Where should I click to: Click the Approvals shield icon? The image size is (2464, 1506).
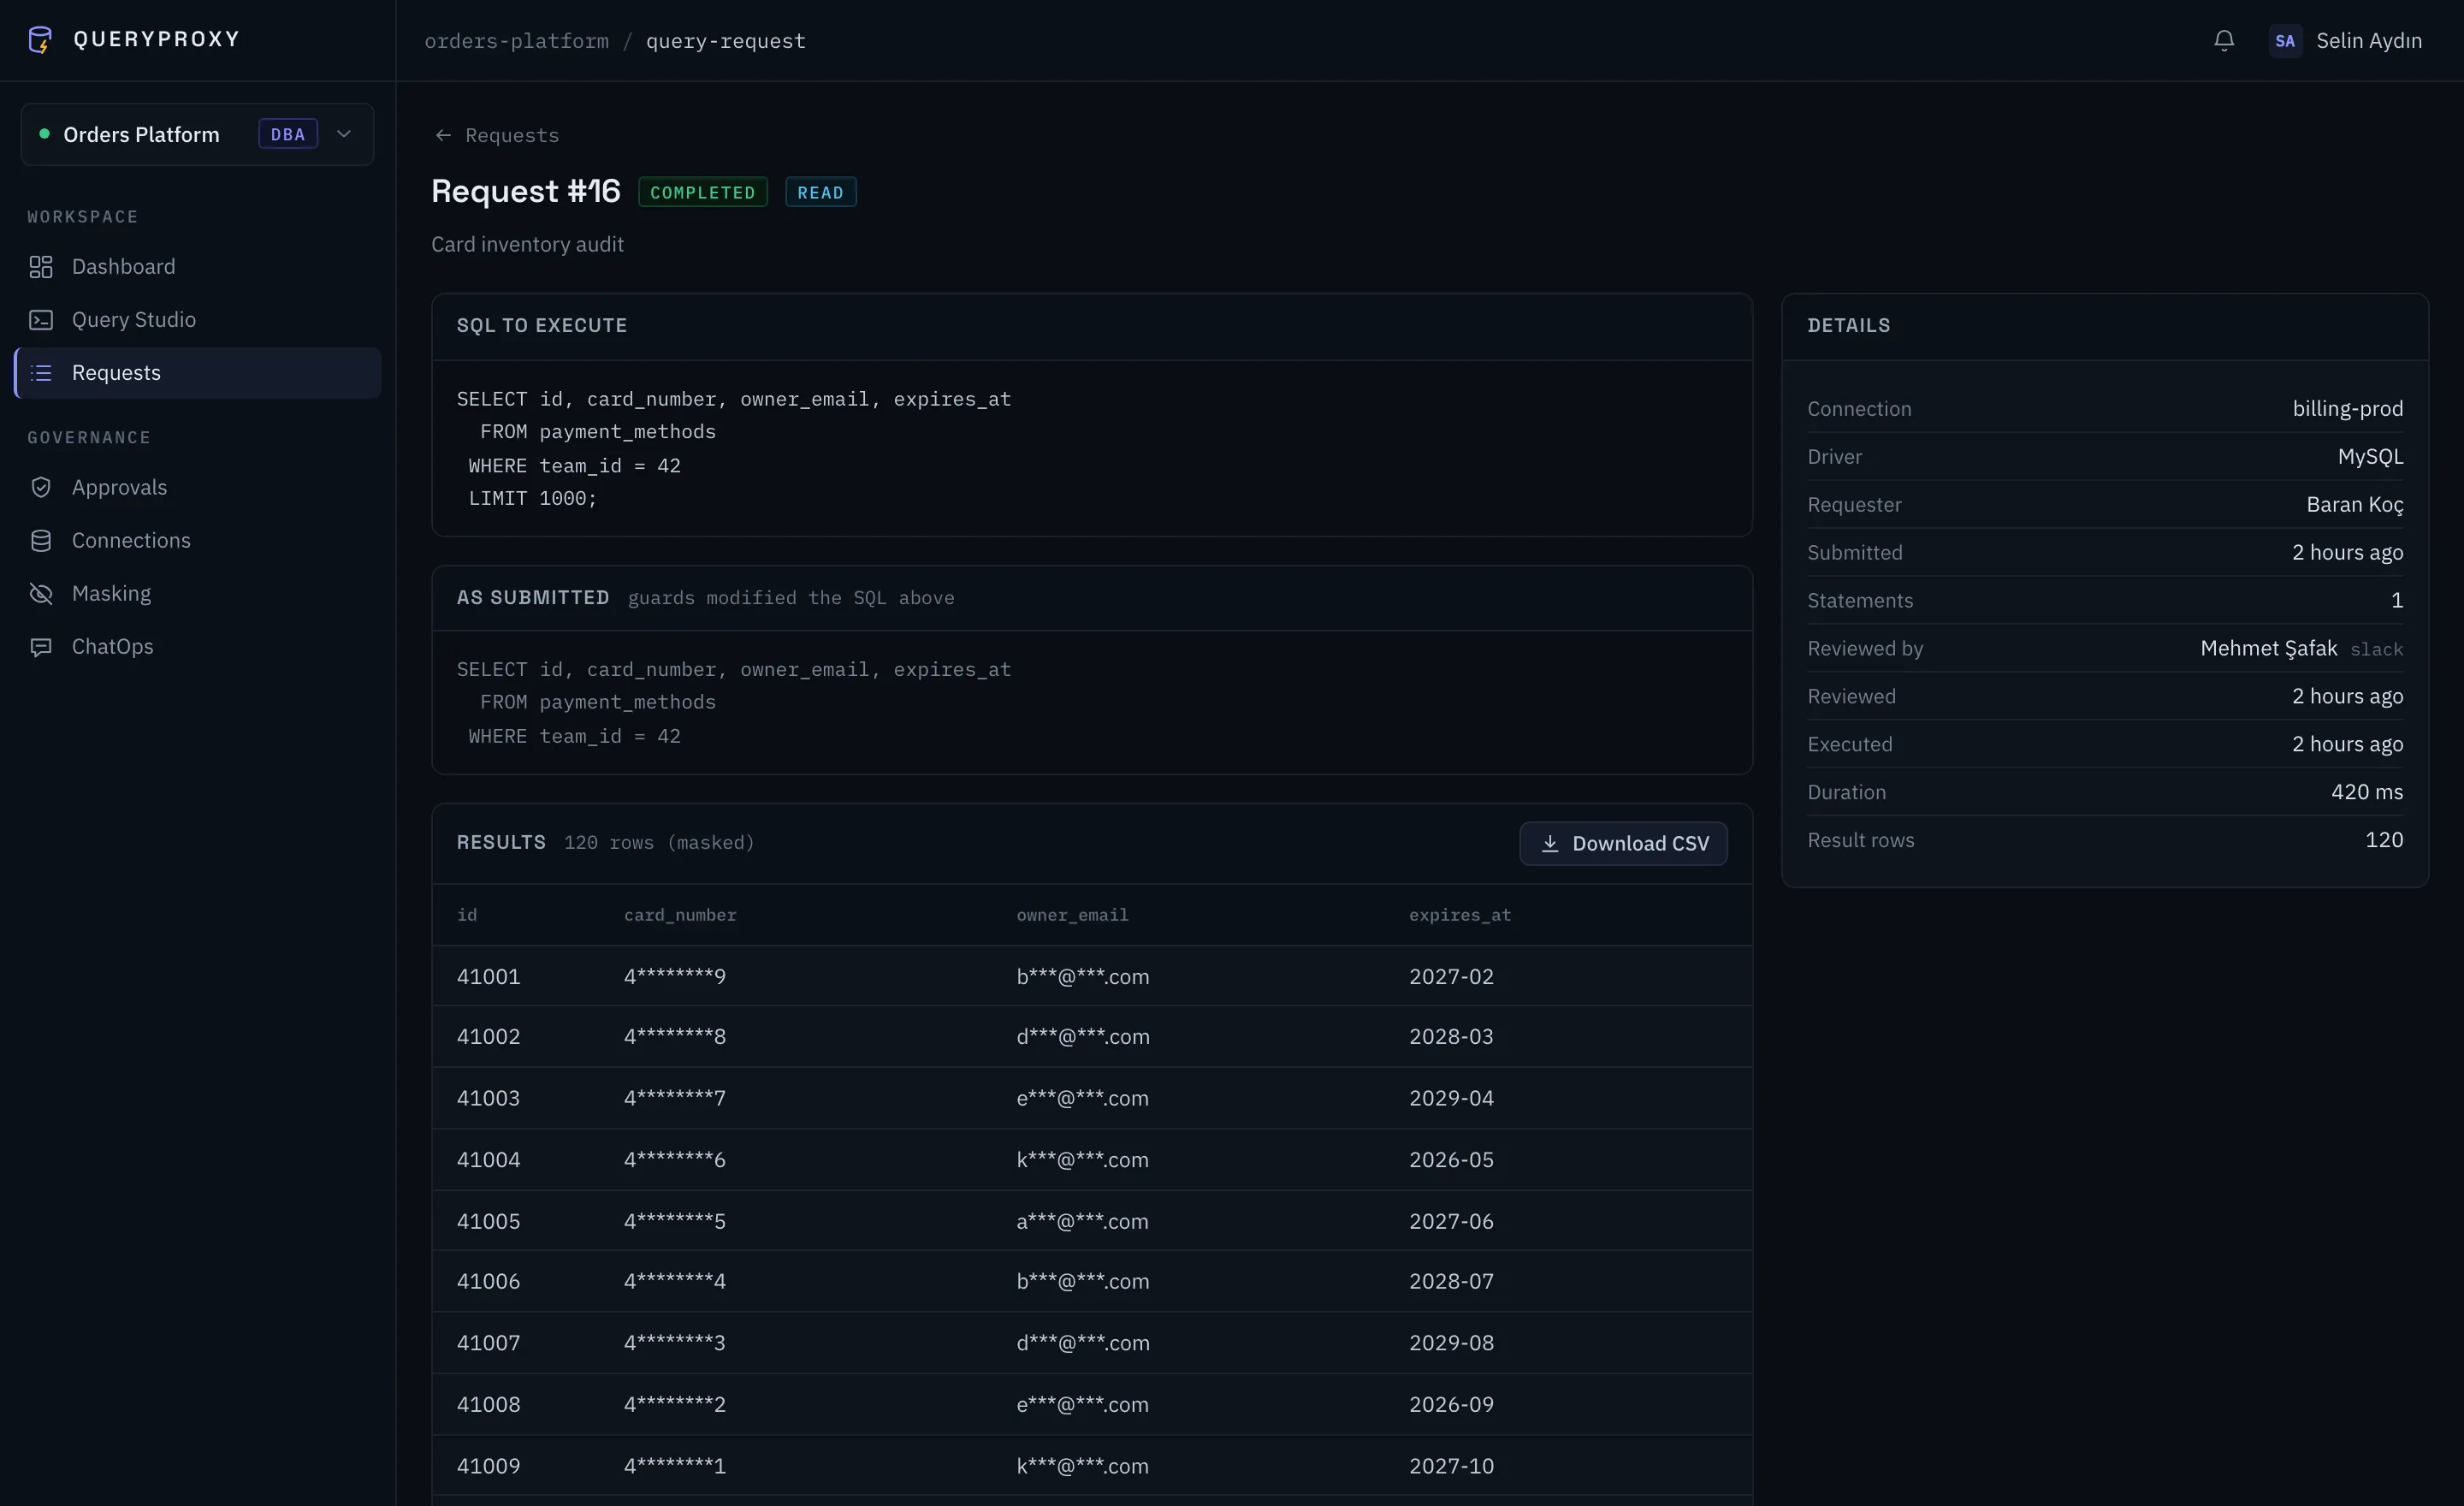pos(41,487)
